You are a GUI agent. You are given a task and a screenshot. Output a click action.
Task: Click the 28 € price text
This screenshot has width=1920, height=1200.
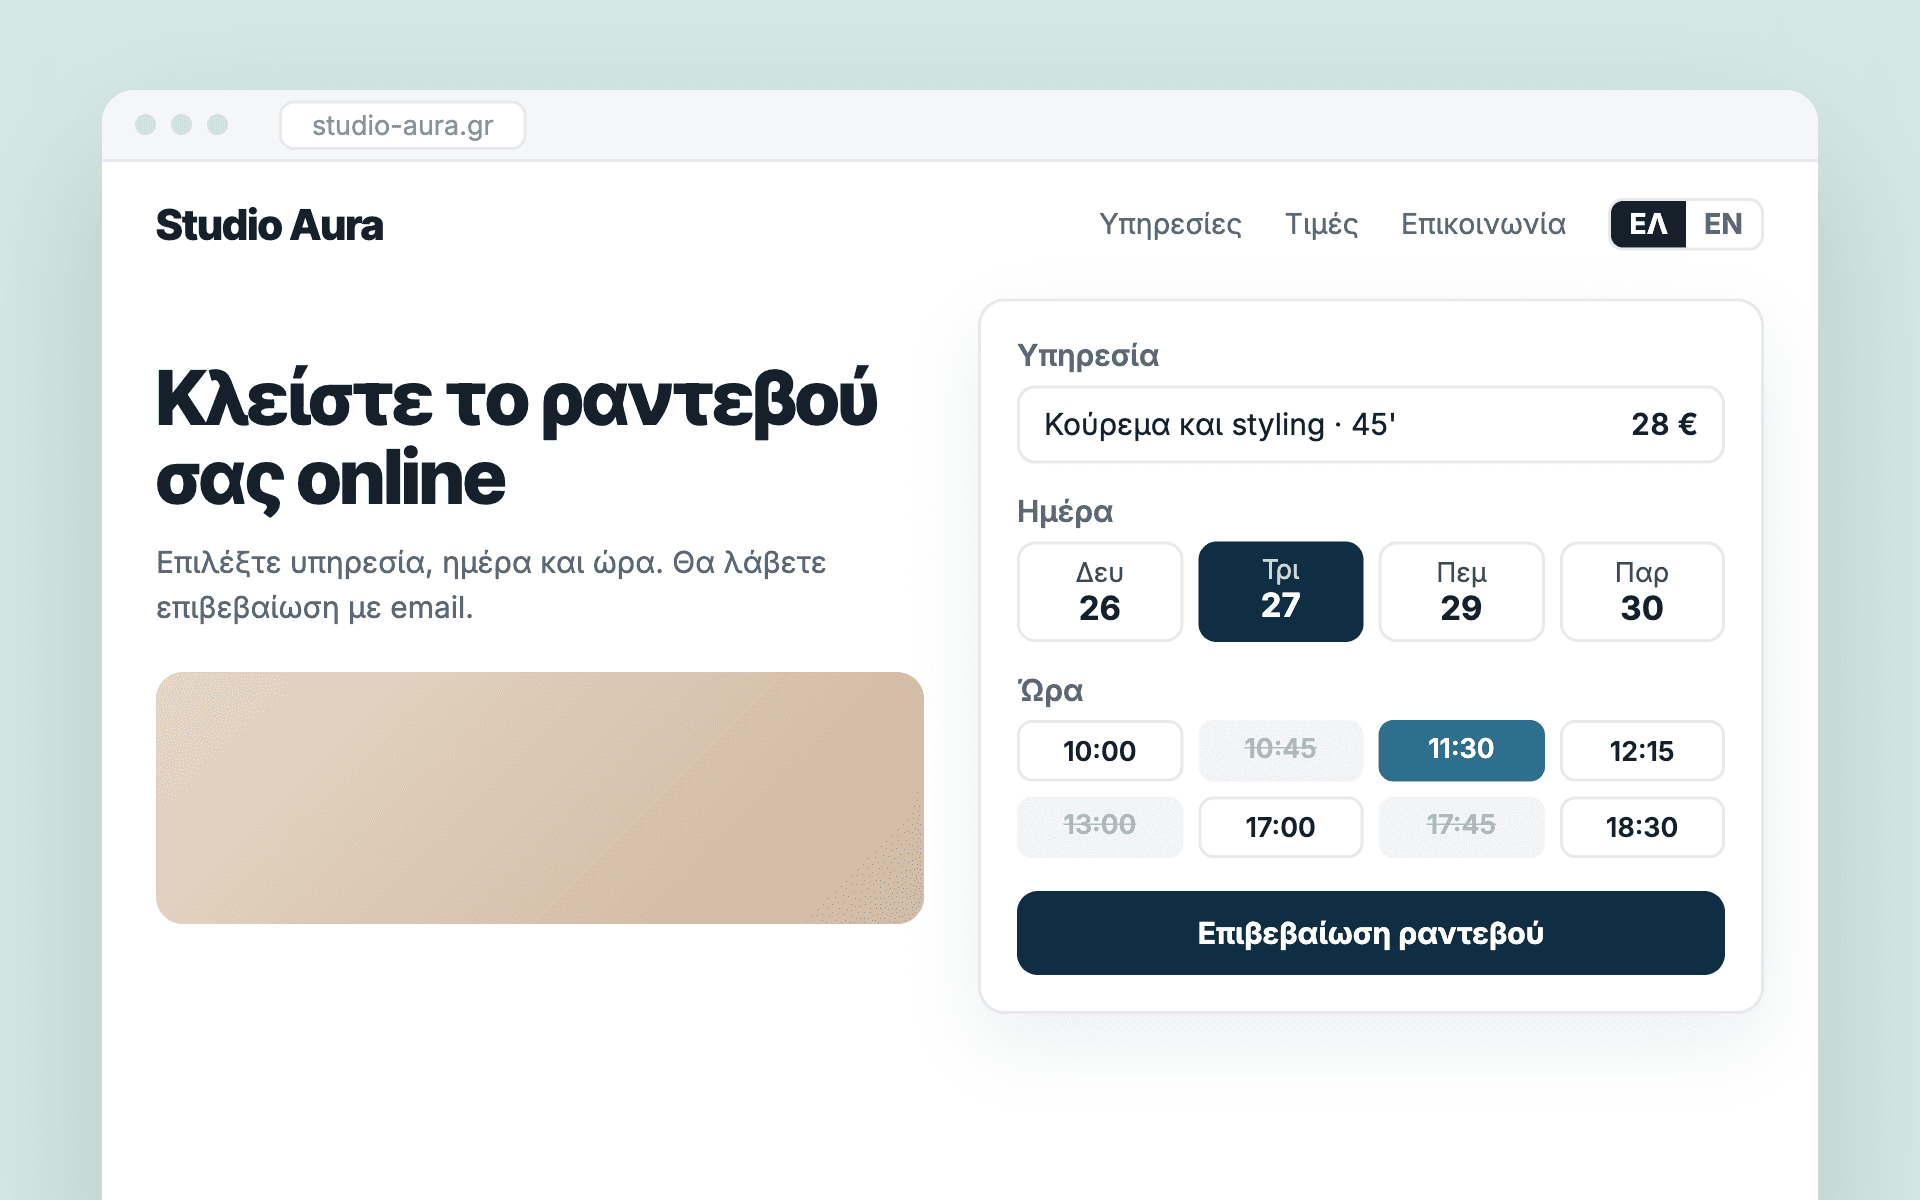(1664, 424)
